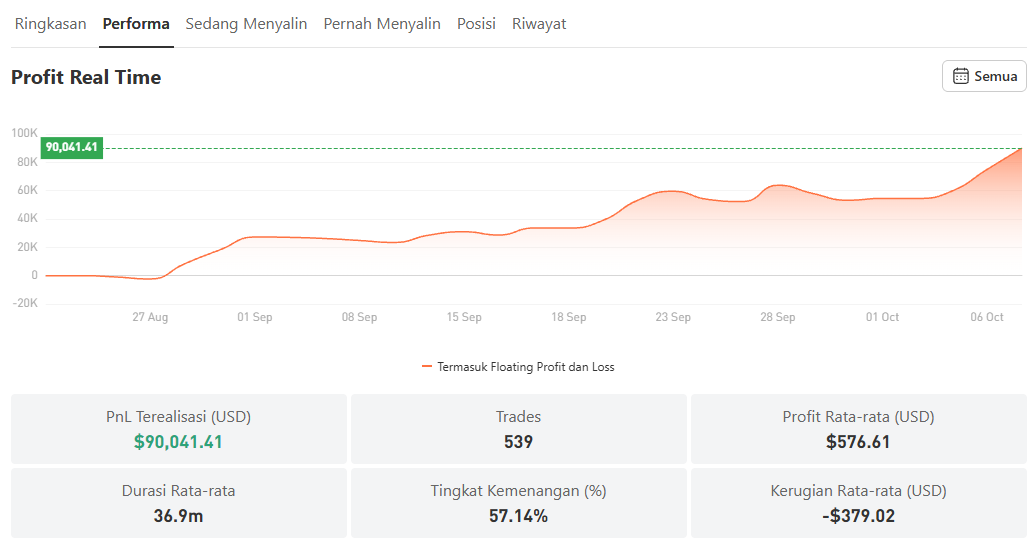The width and height of the screenshot is (1035, 548).
Task: Open the Pernah Menyalin tab
Action: pyautogui.click(x=382, y=24)
